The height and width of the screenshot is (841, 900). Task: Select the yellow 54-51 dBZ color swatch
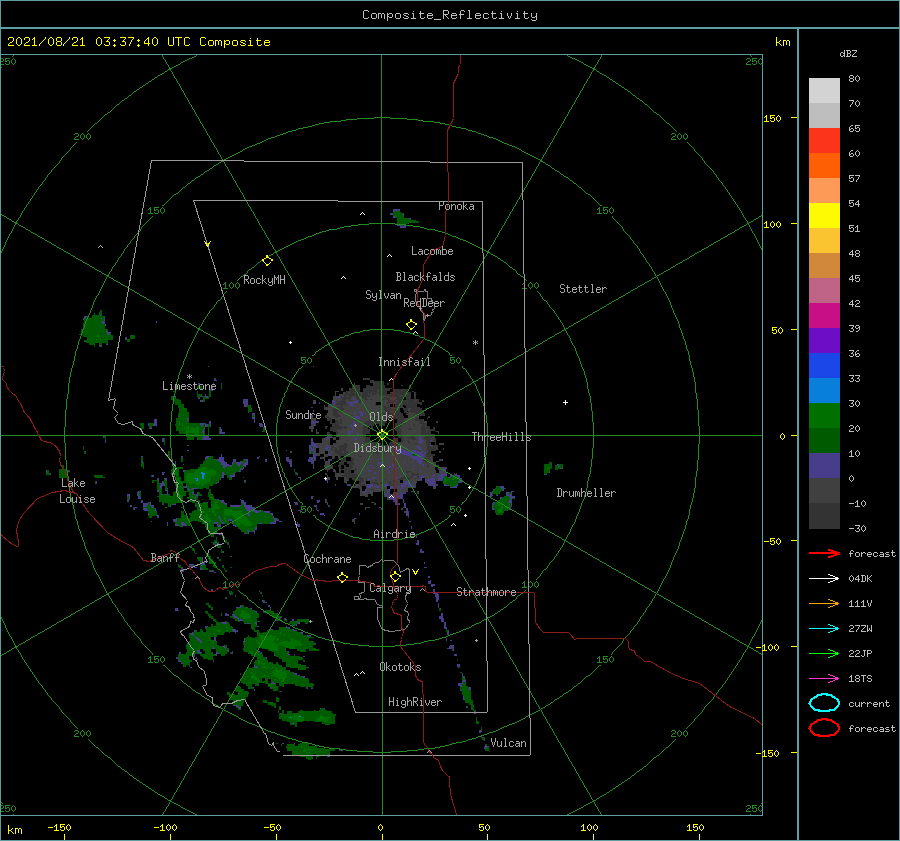[x=824, y=215]
